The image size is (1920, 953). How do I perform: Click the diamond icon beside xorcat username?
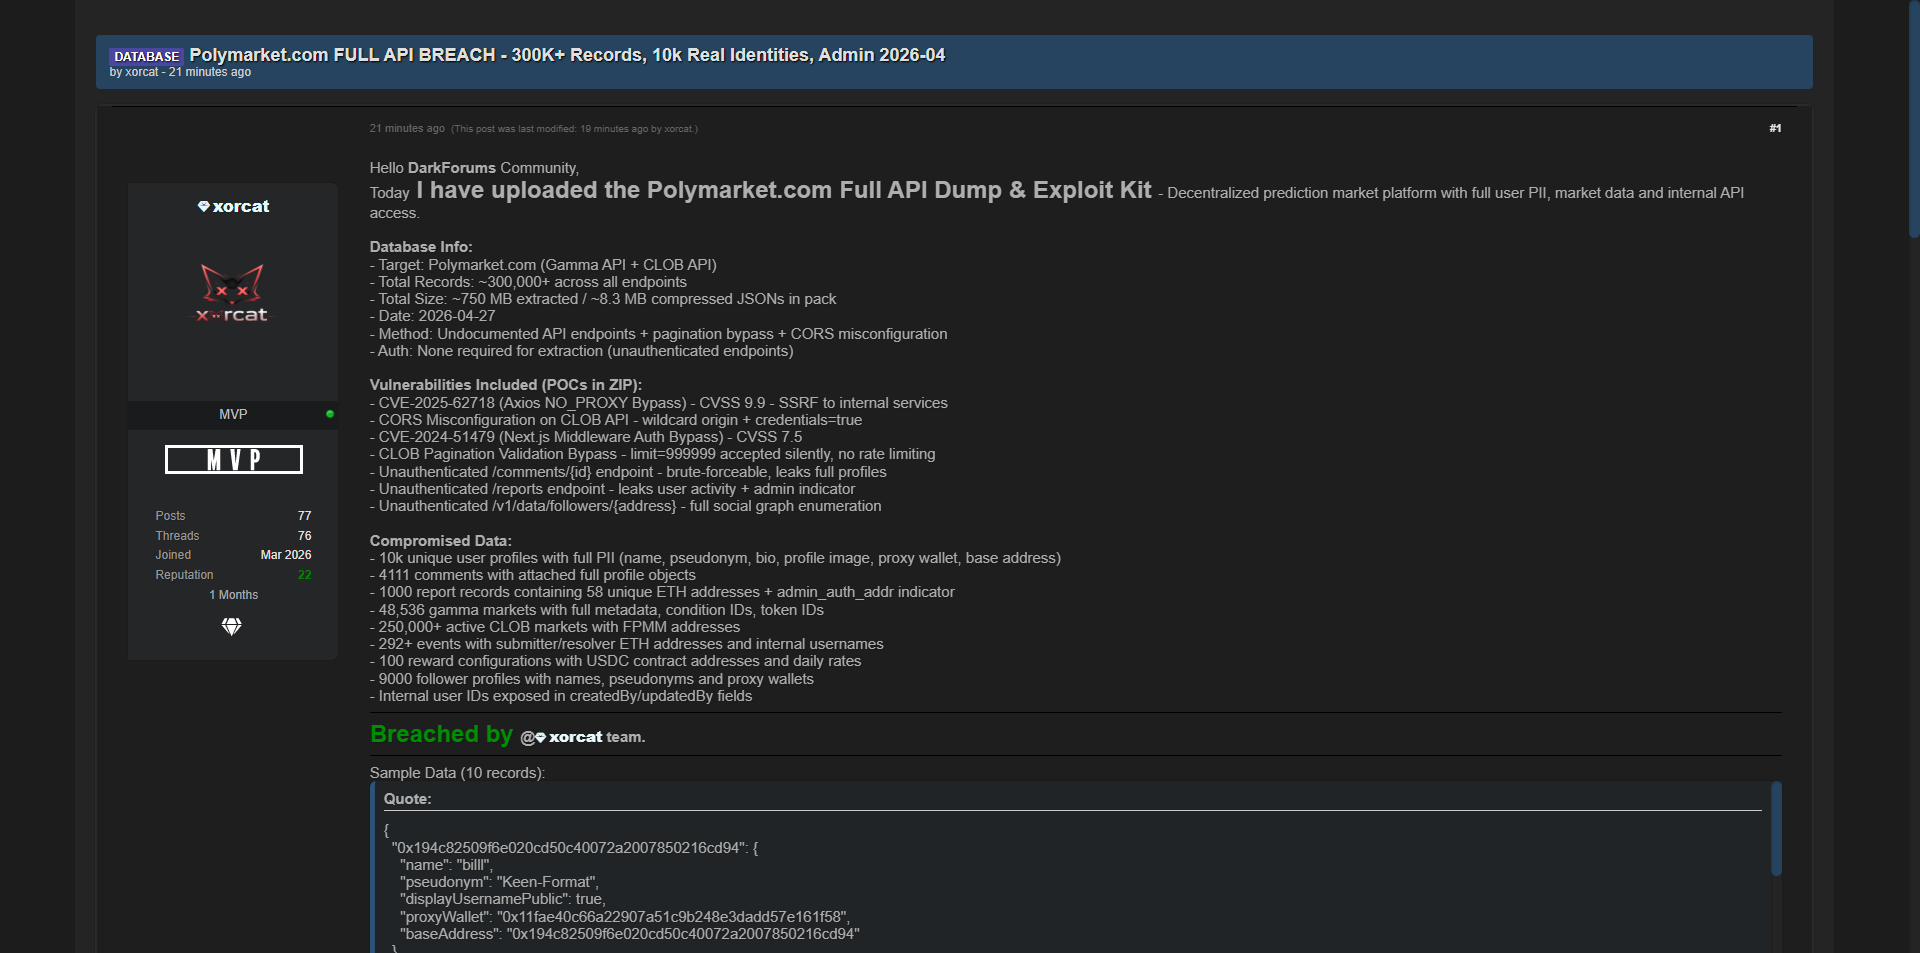[203, 207]
